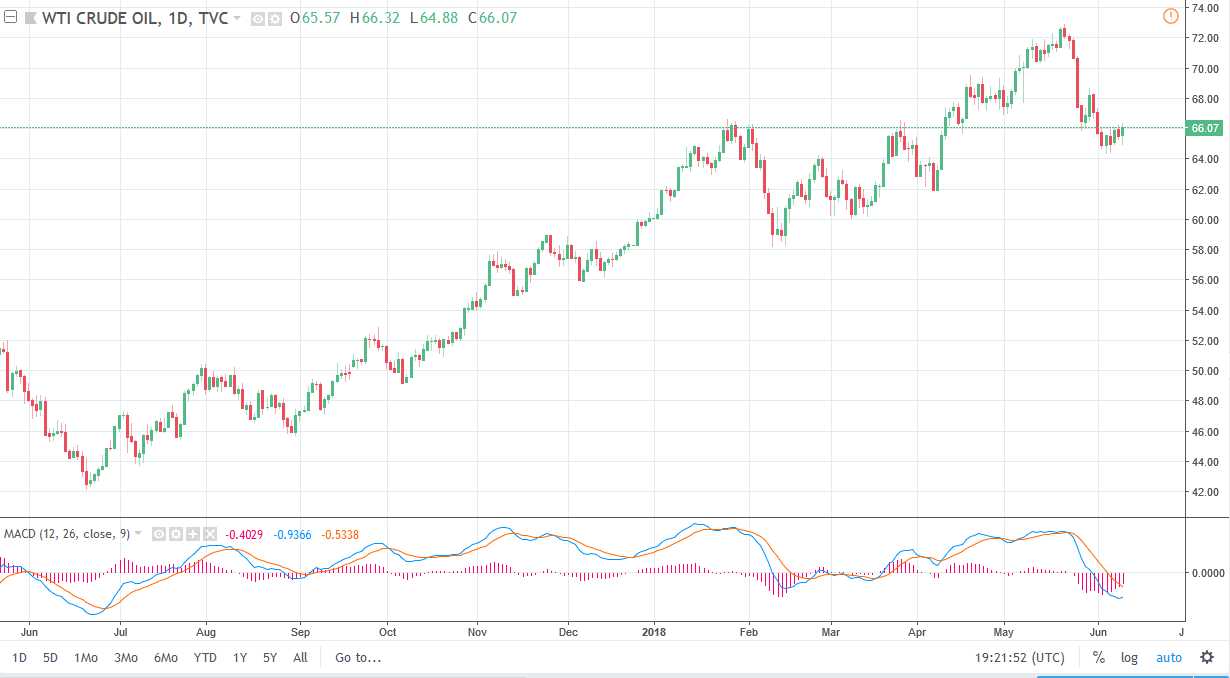Screen dimensions: 1230x678
Task: Remove the MACD indicator with its X icon
Action: click(x=211, y=535)
